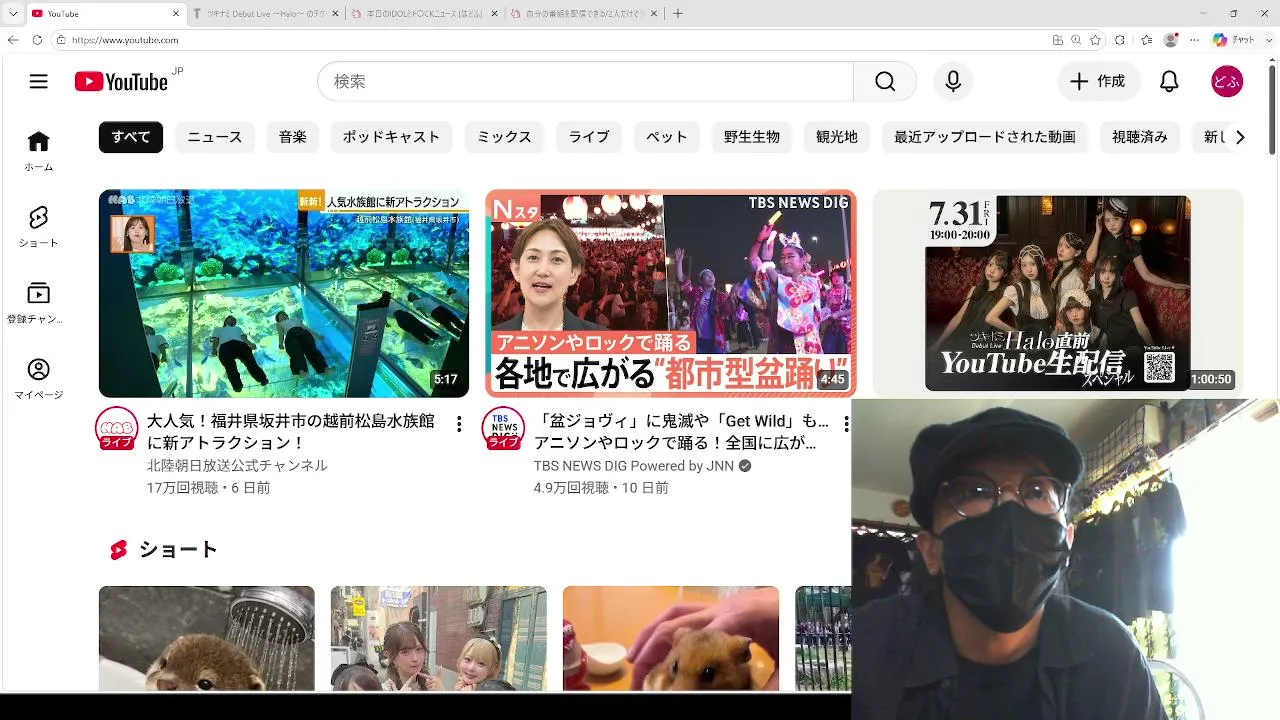The image size is (1280, 720).
Task: Visit the TBS NEWS DIG Powered by JNN link
Action: pyautogui.click(x=634, y=466)
